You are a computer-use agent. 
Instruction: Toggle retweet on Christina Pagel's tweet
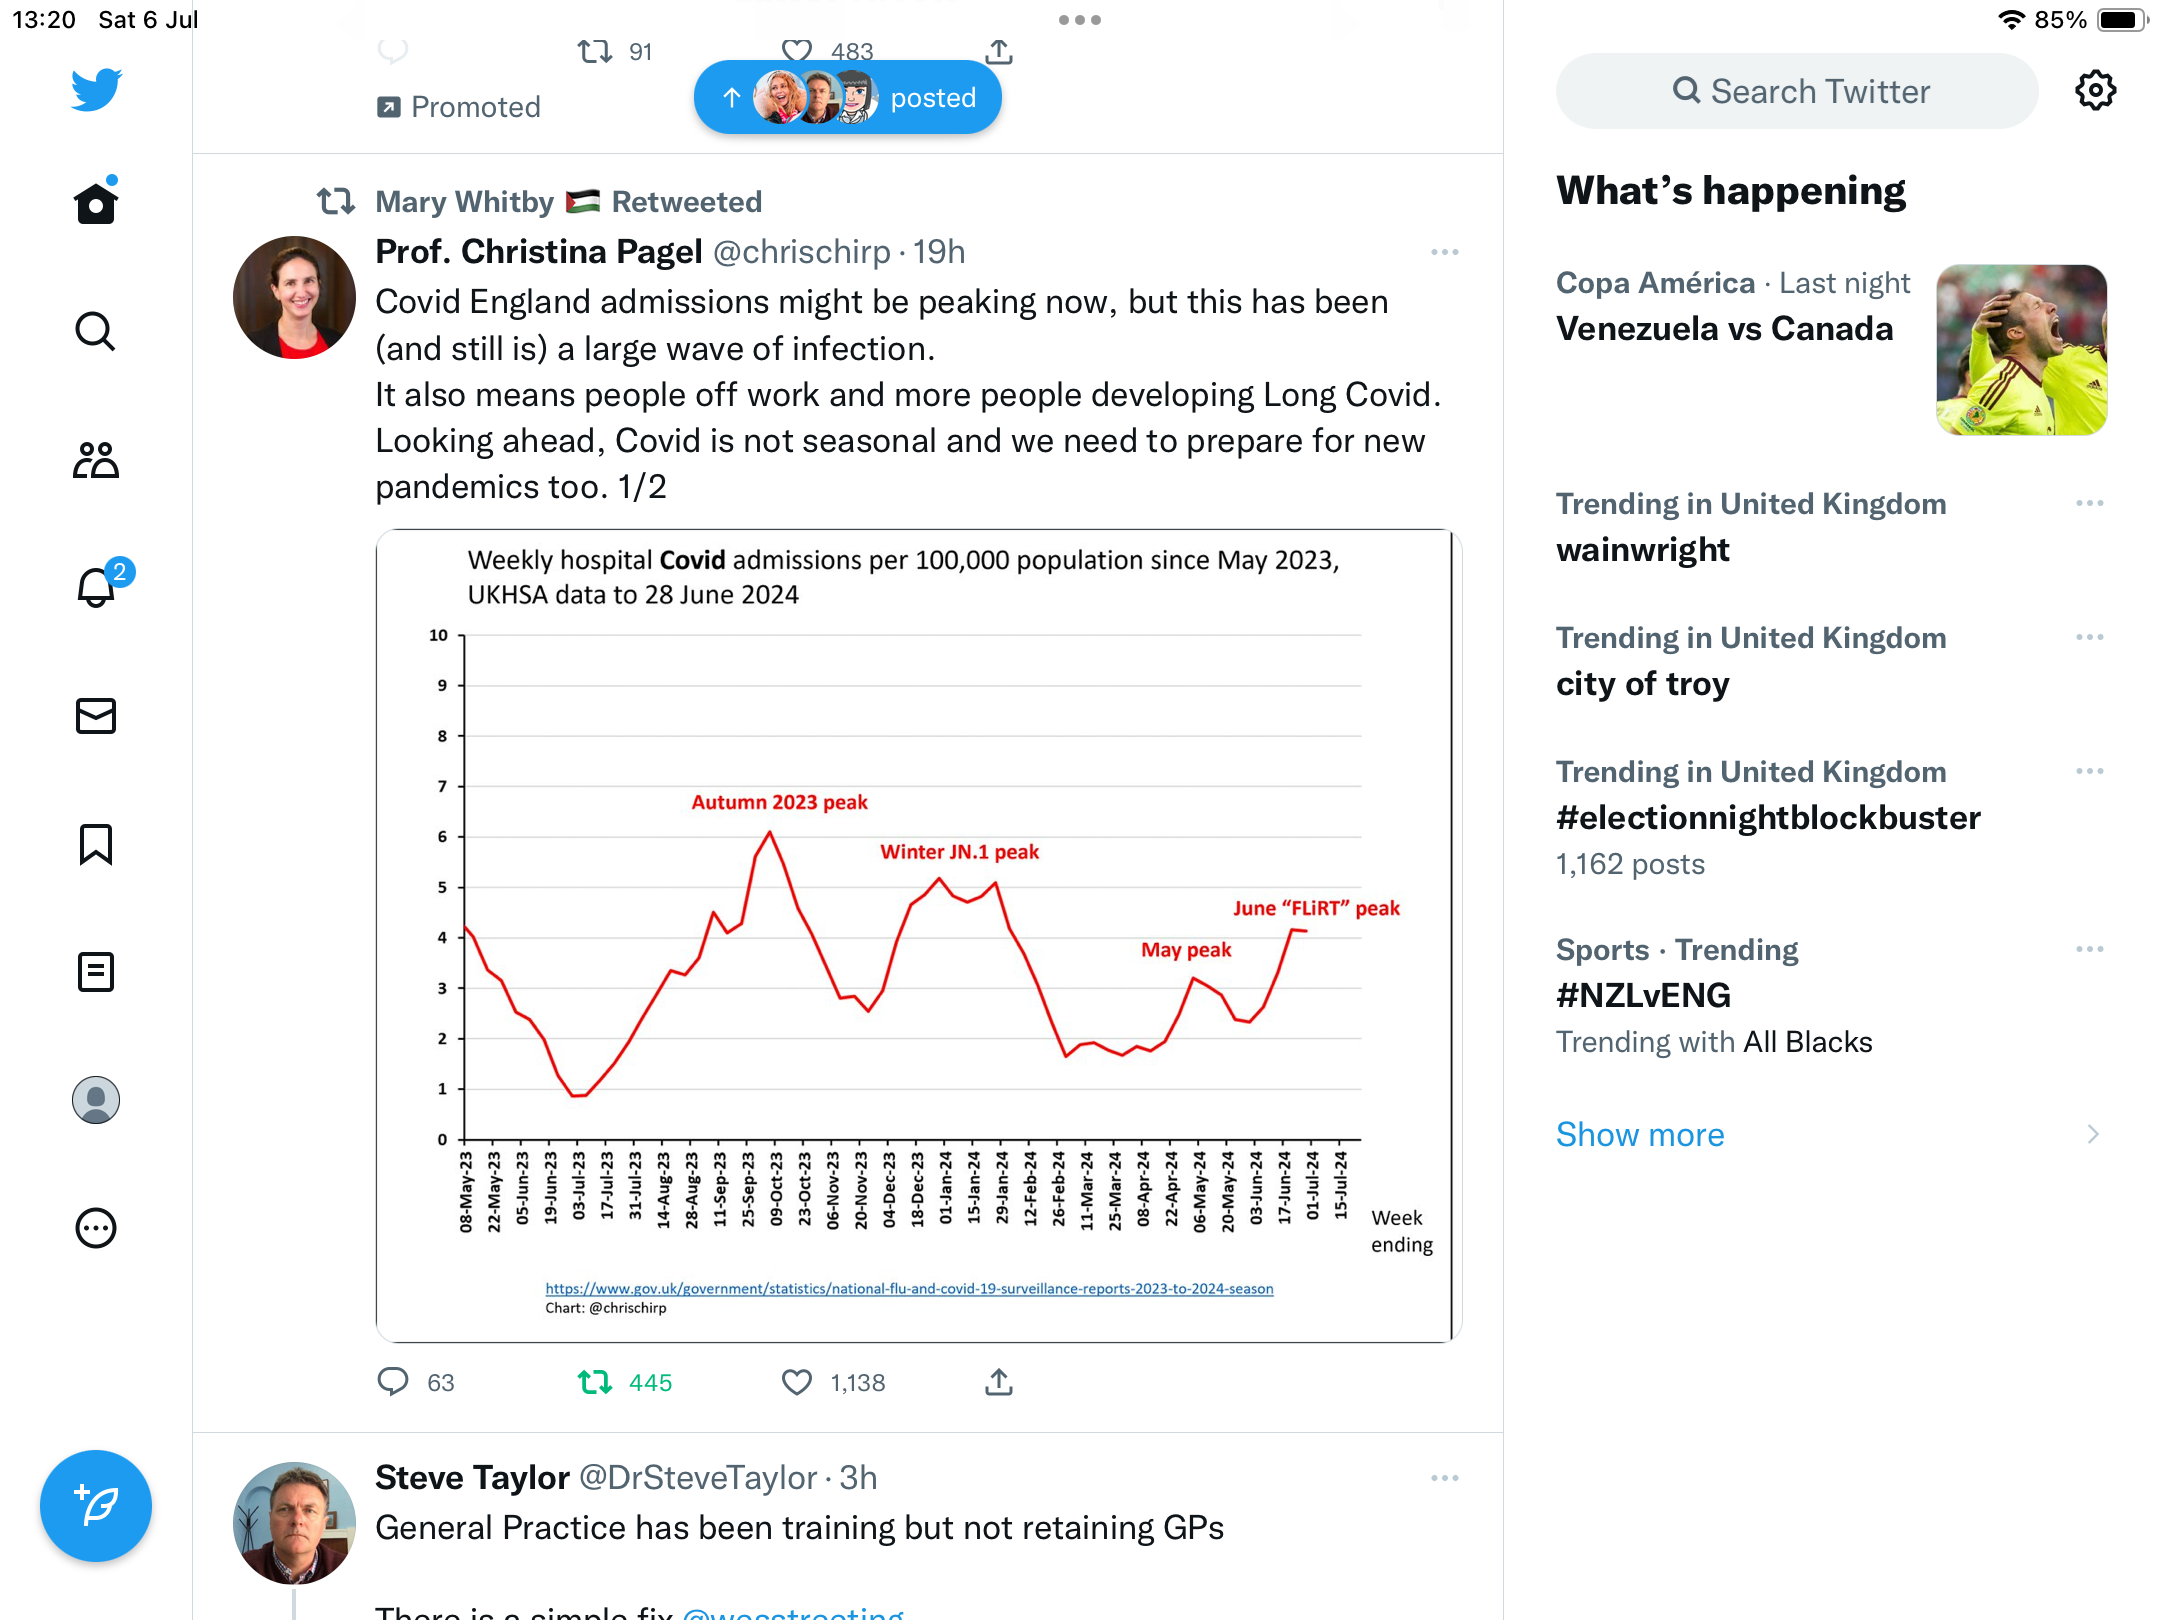coord(596,1382)
